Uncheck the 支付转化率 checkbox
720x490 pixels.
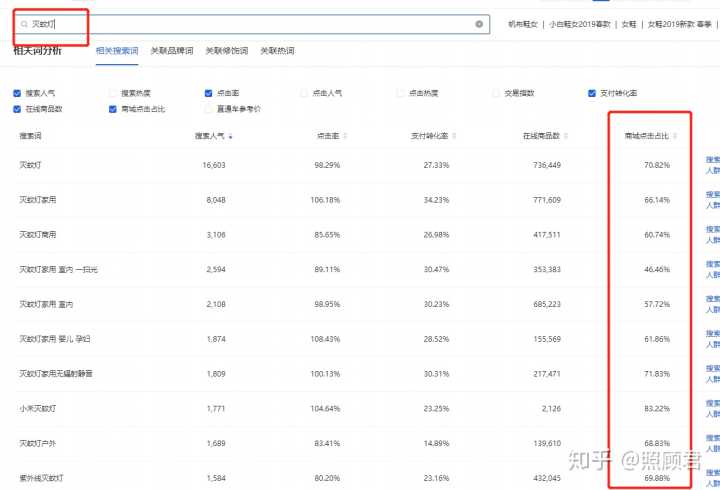[x=592, y=93]
